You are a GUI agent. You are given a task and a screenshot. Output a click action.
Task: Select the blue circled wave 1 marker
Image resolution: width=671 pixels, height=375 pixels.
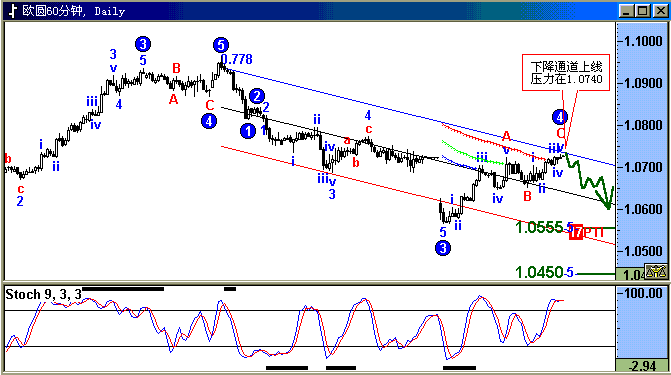[x=248, y=131]
